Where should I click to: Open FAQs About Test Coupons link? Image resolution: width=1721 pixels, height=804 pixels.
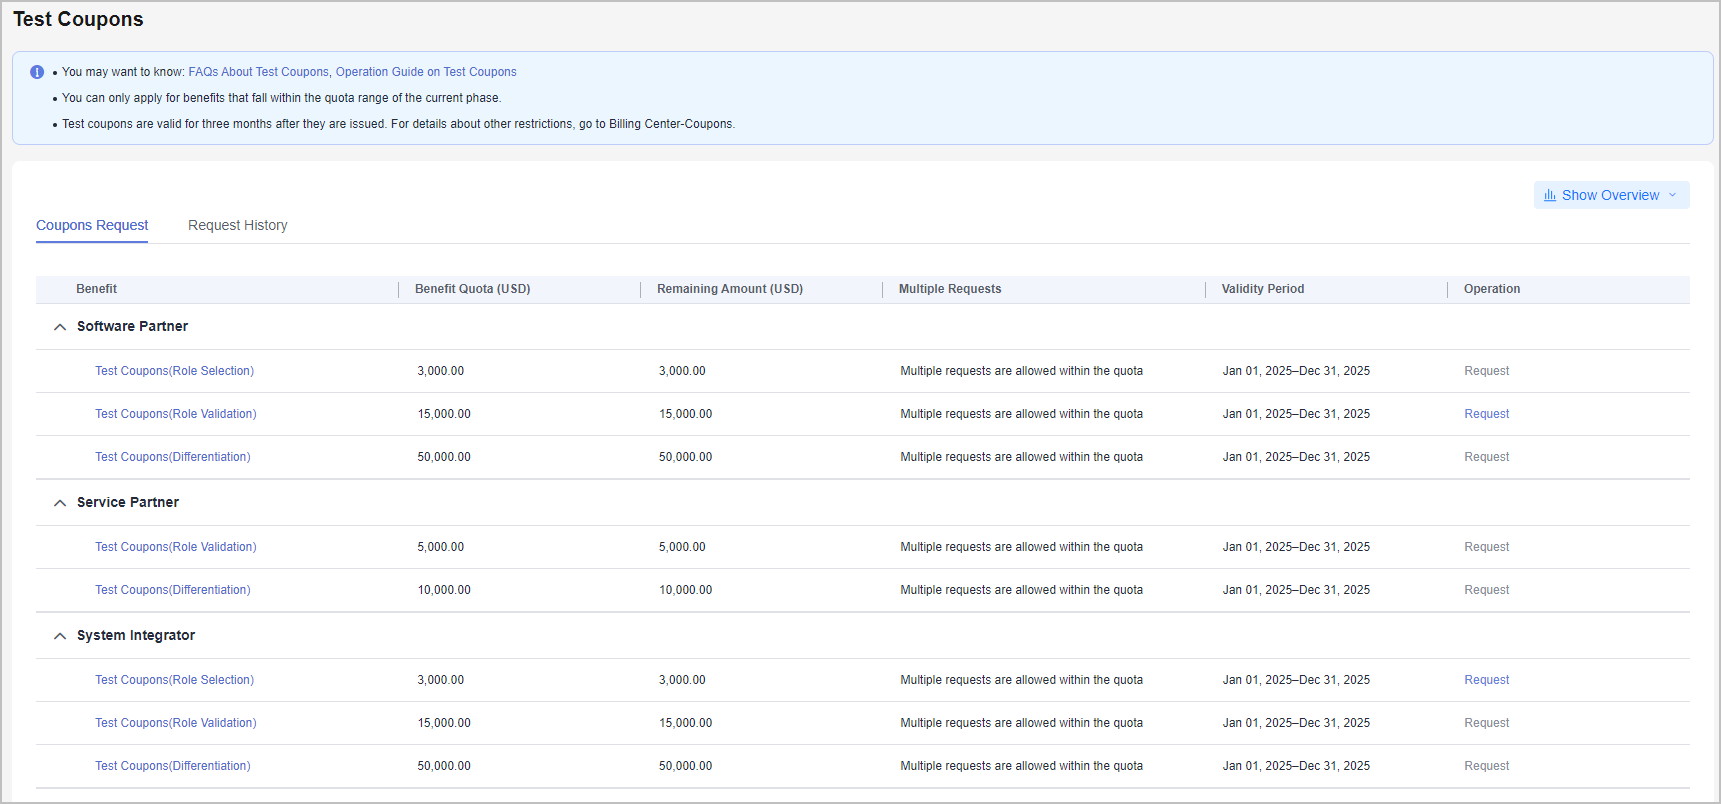click(x=258, y=72)
